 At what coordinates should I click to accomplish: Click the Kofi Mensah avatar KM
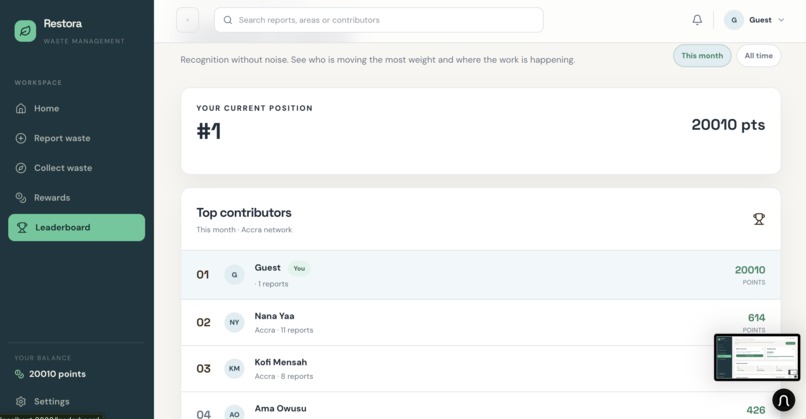[x=234, y=369]
